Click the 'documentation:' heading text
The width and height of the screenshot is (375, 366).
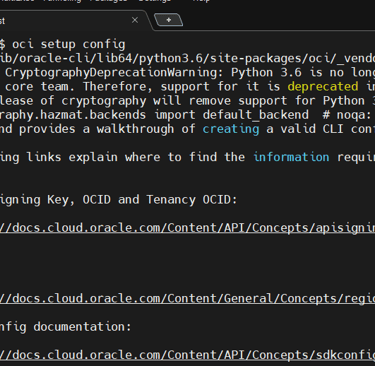pos(82,327)
